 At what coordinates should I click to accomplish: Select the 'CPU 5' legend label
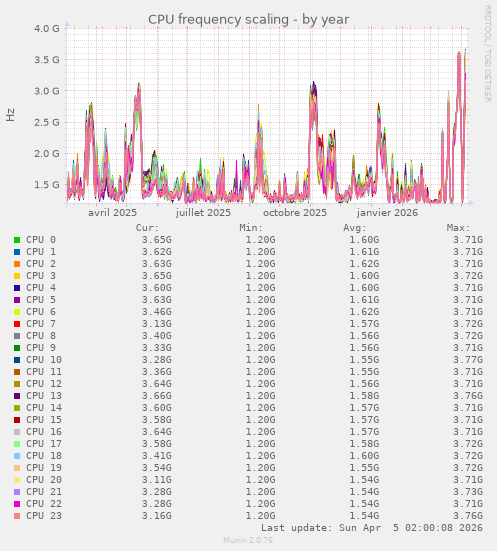(41, 300)
